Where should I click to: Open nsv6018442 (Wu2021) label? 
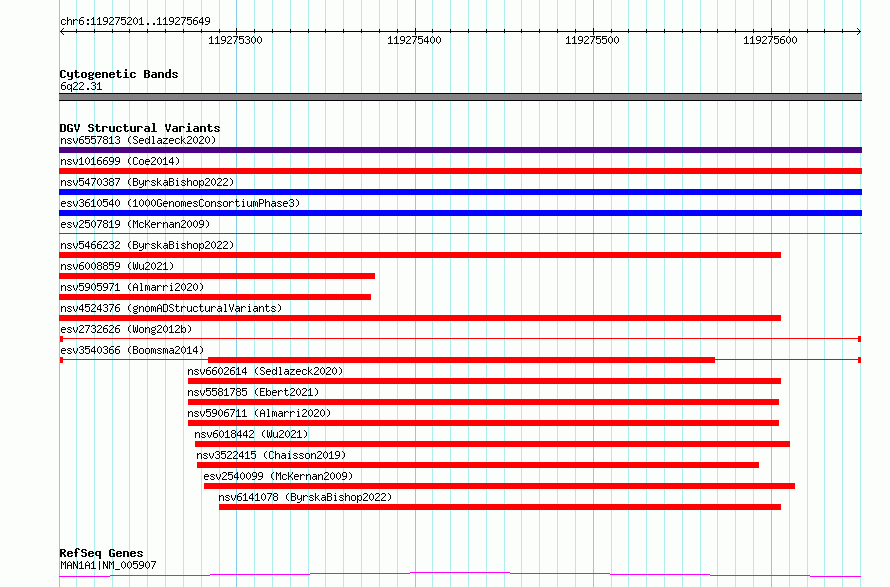[x=251, y=434]
